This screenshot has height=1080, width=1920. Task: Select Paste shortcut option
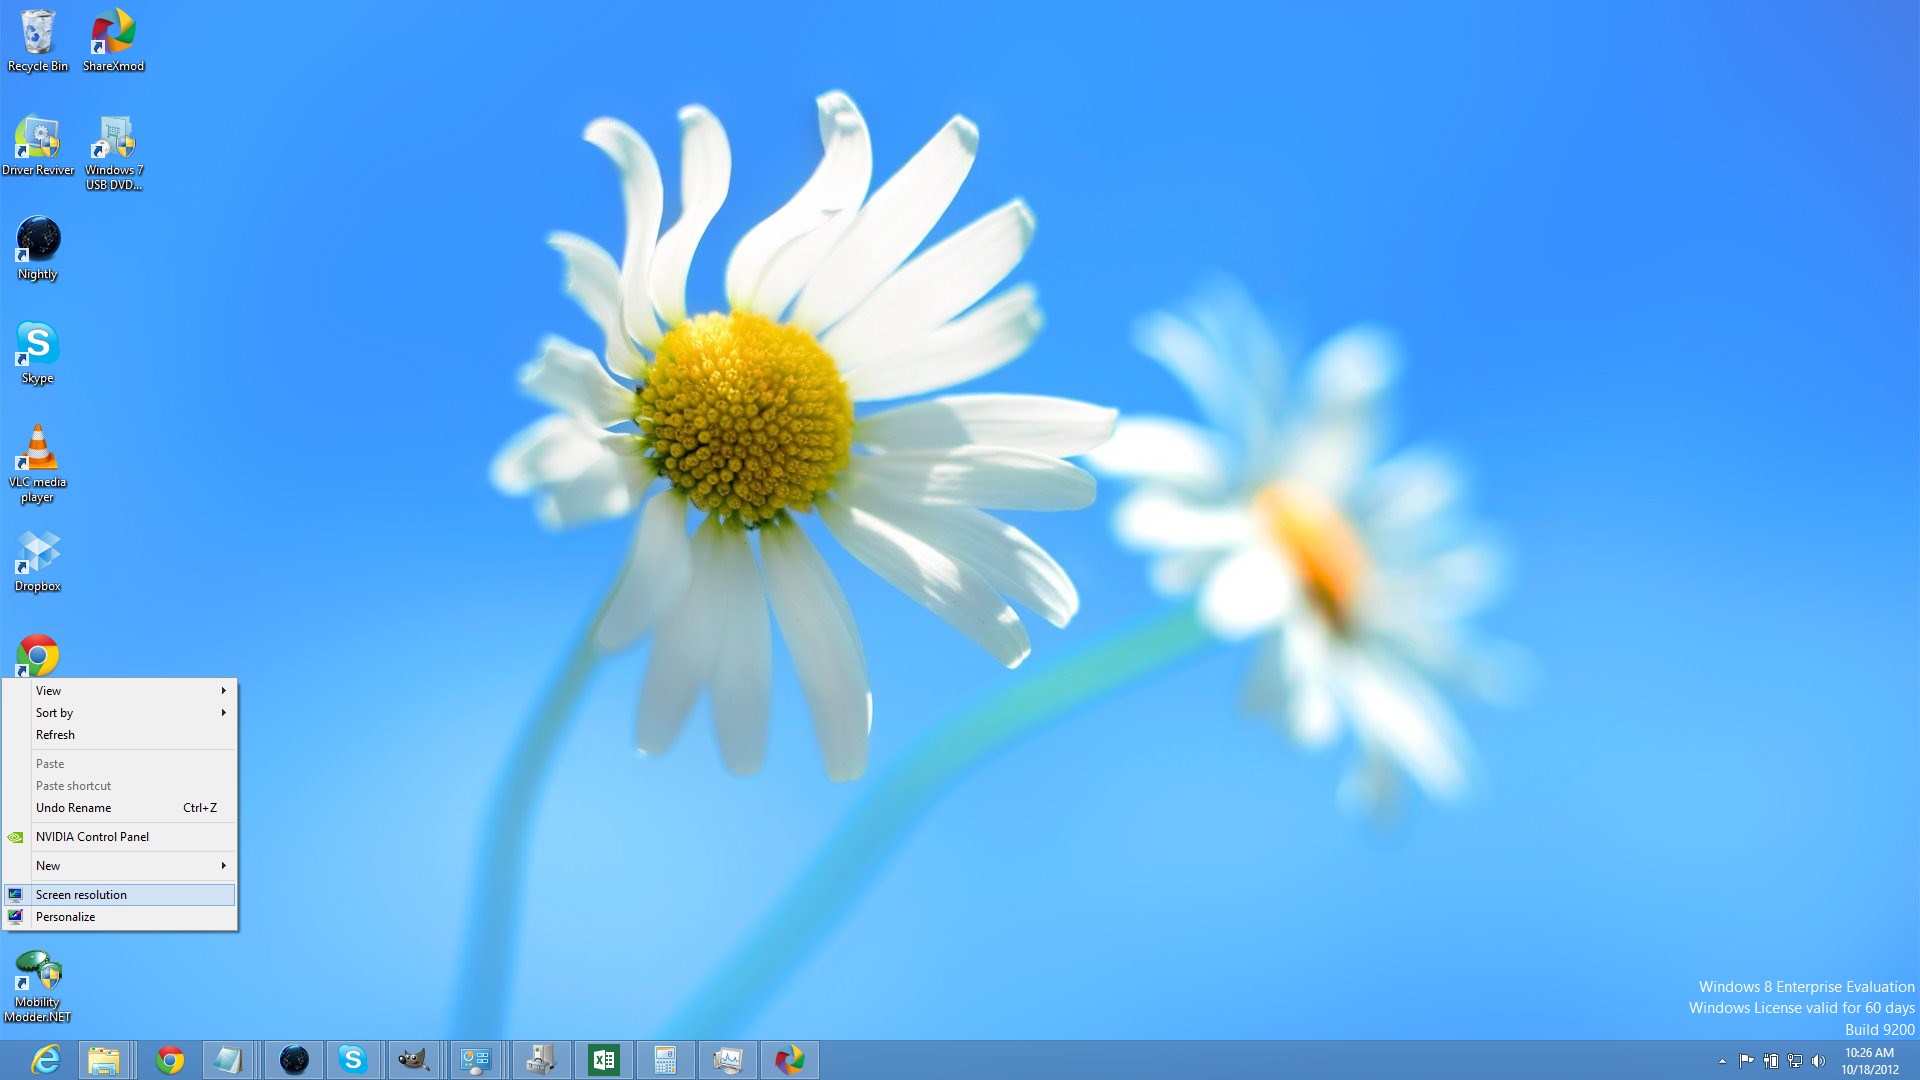coord(73,785)
